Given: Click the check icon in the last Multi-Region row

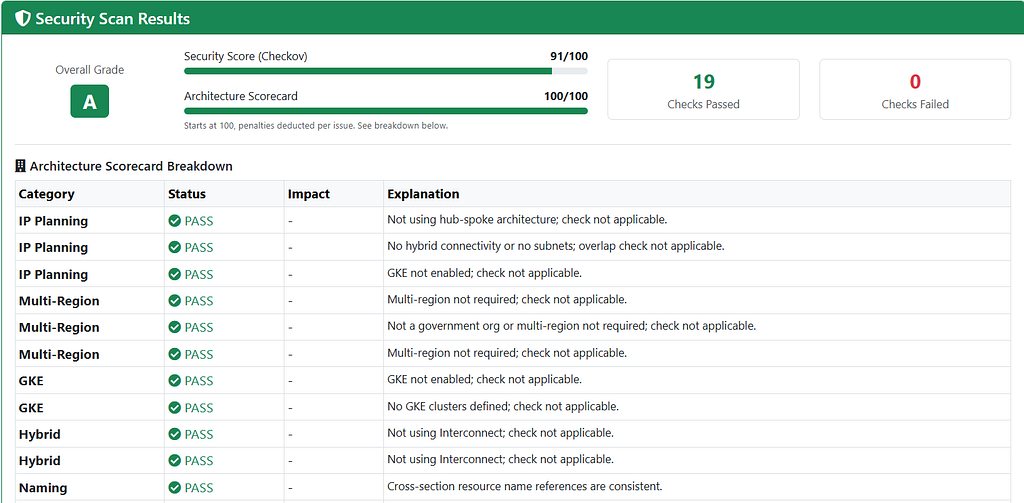Looking at the screenshot, I should click(x=174, y=354).
